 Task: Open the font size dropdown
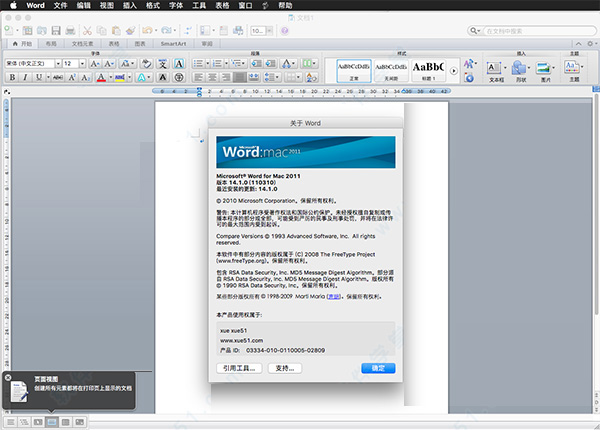tap(82, 64)
